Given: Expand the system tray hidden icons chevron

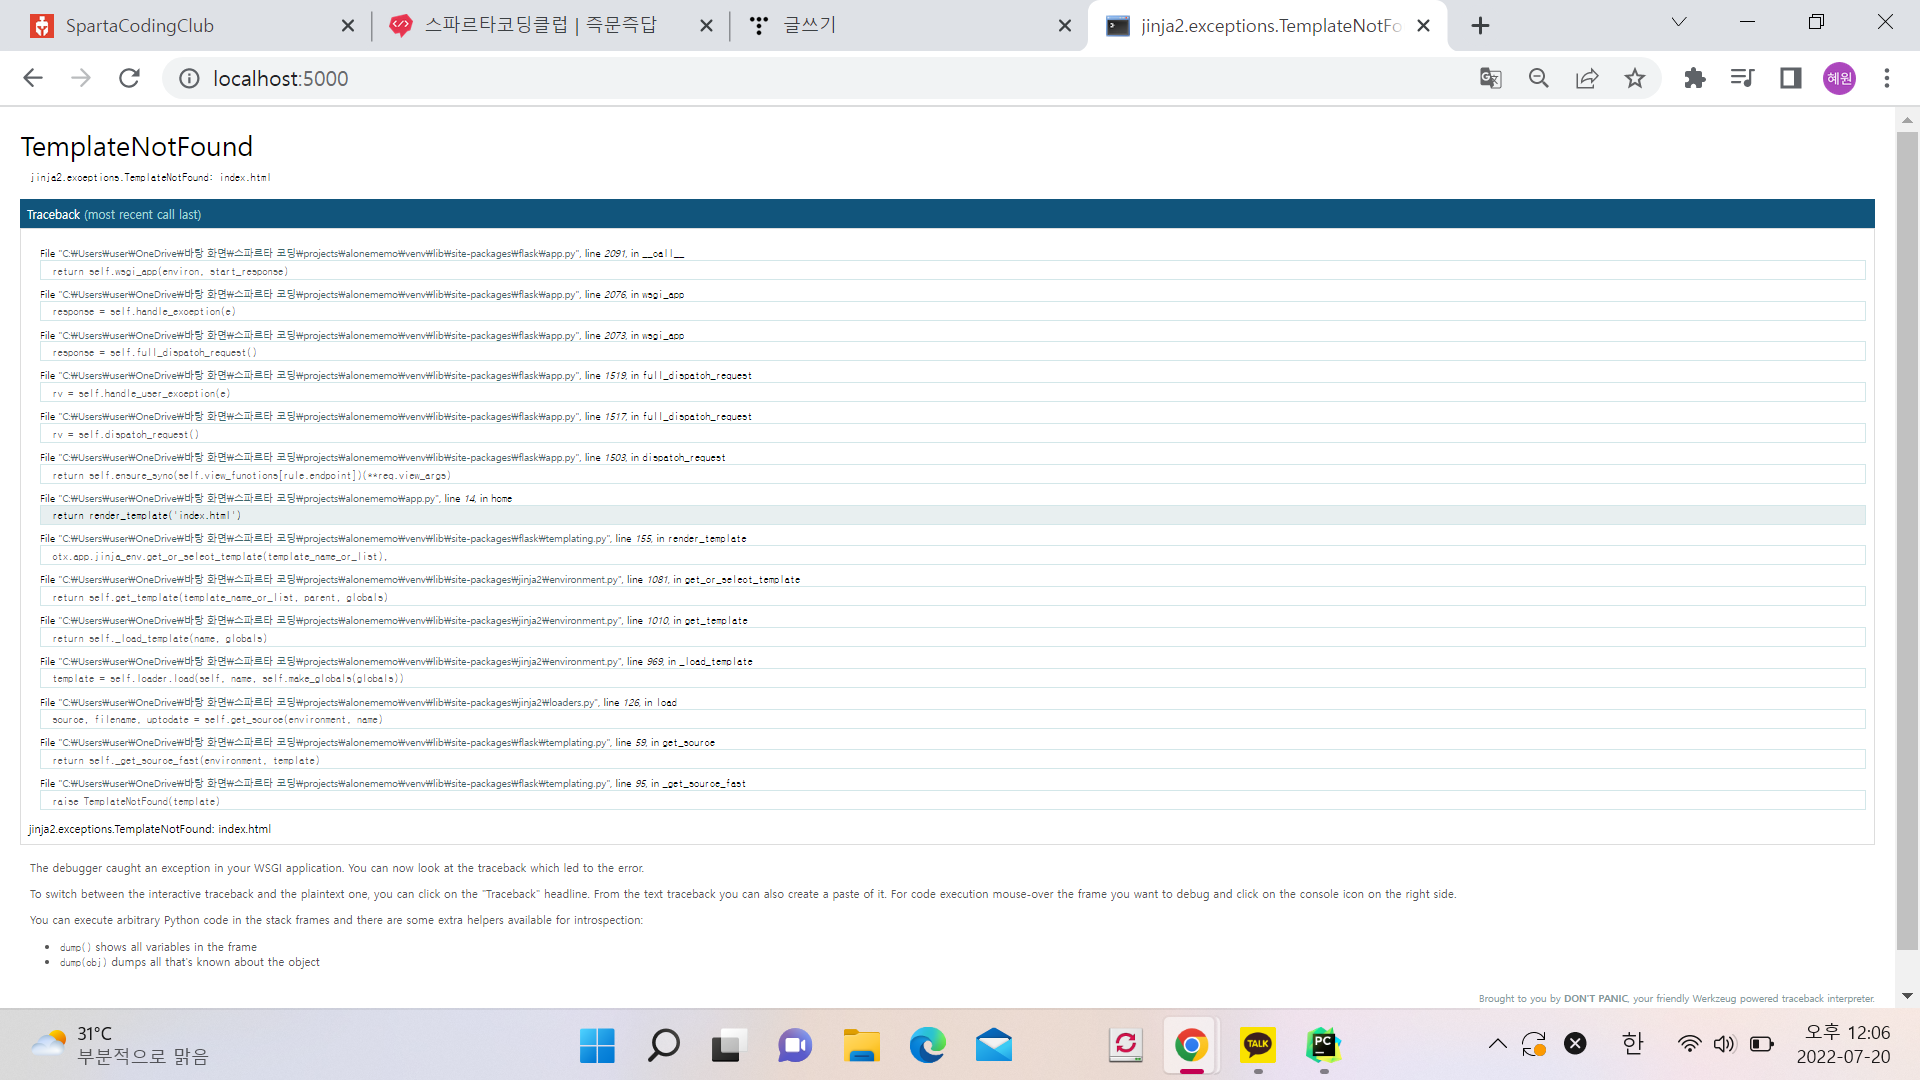Looking at the screenshot, I should click(1497, 1044).
